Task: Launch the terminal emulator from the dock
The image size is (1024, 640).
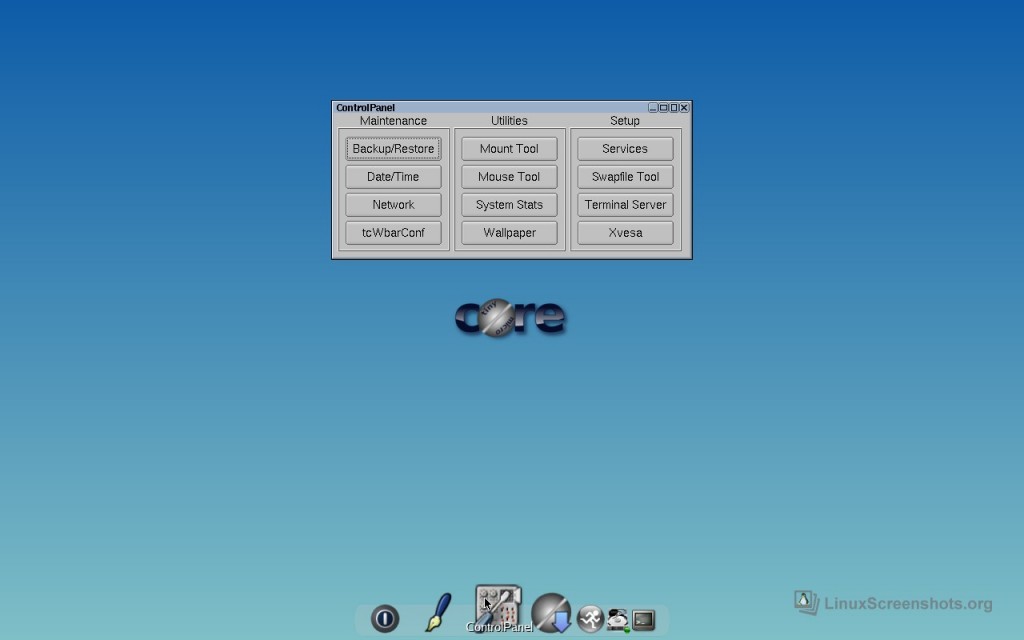Action: 643,618
